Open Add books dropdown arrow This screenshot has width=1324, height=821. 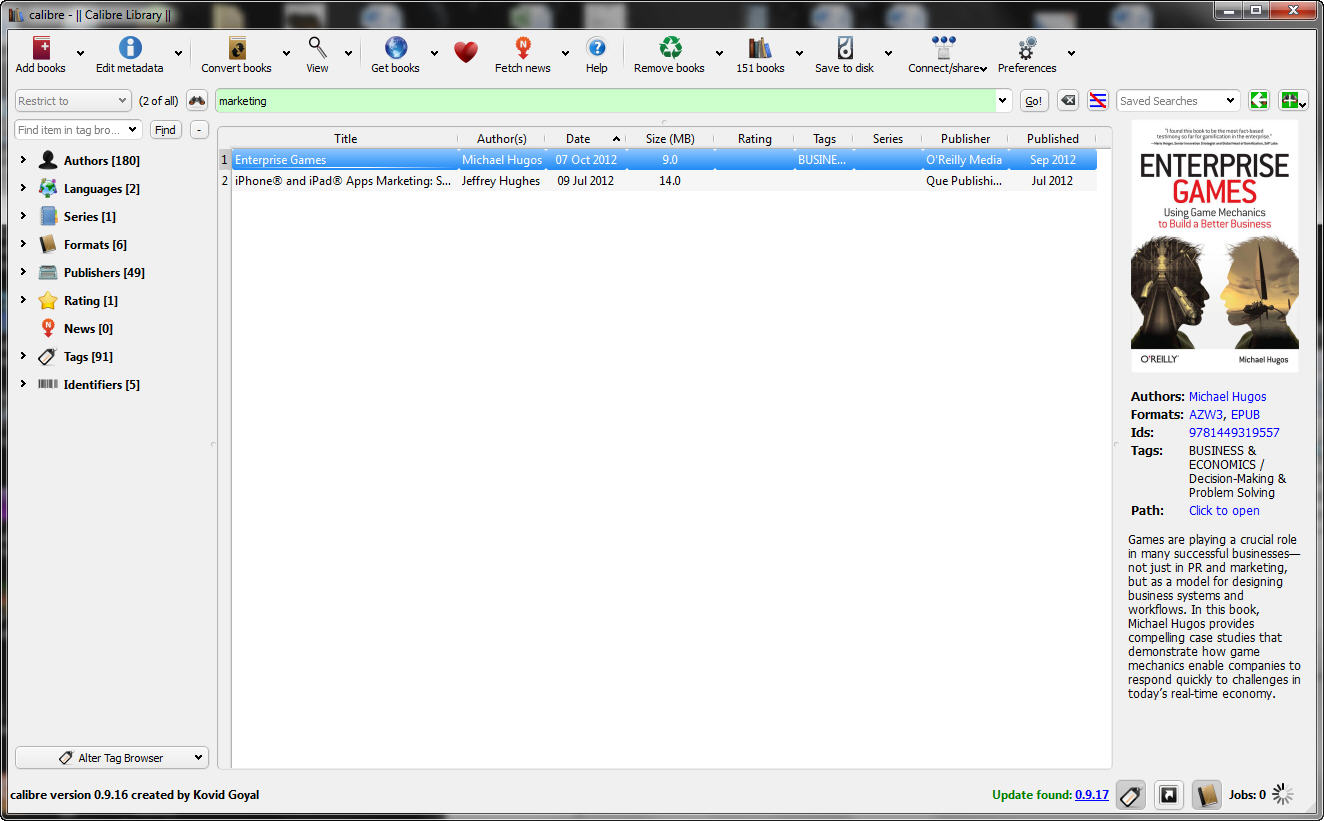pyautogui.click(x=81, y=53)
